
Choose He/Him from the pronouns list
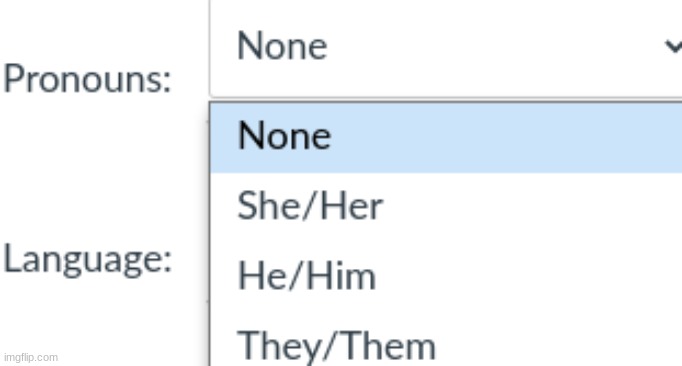click(446, 276)
